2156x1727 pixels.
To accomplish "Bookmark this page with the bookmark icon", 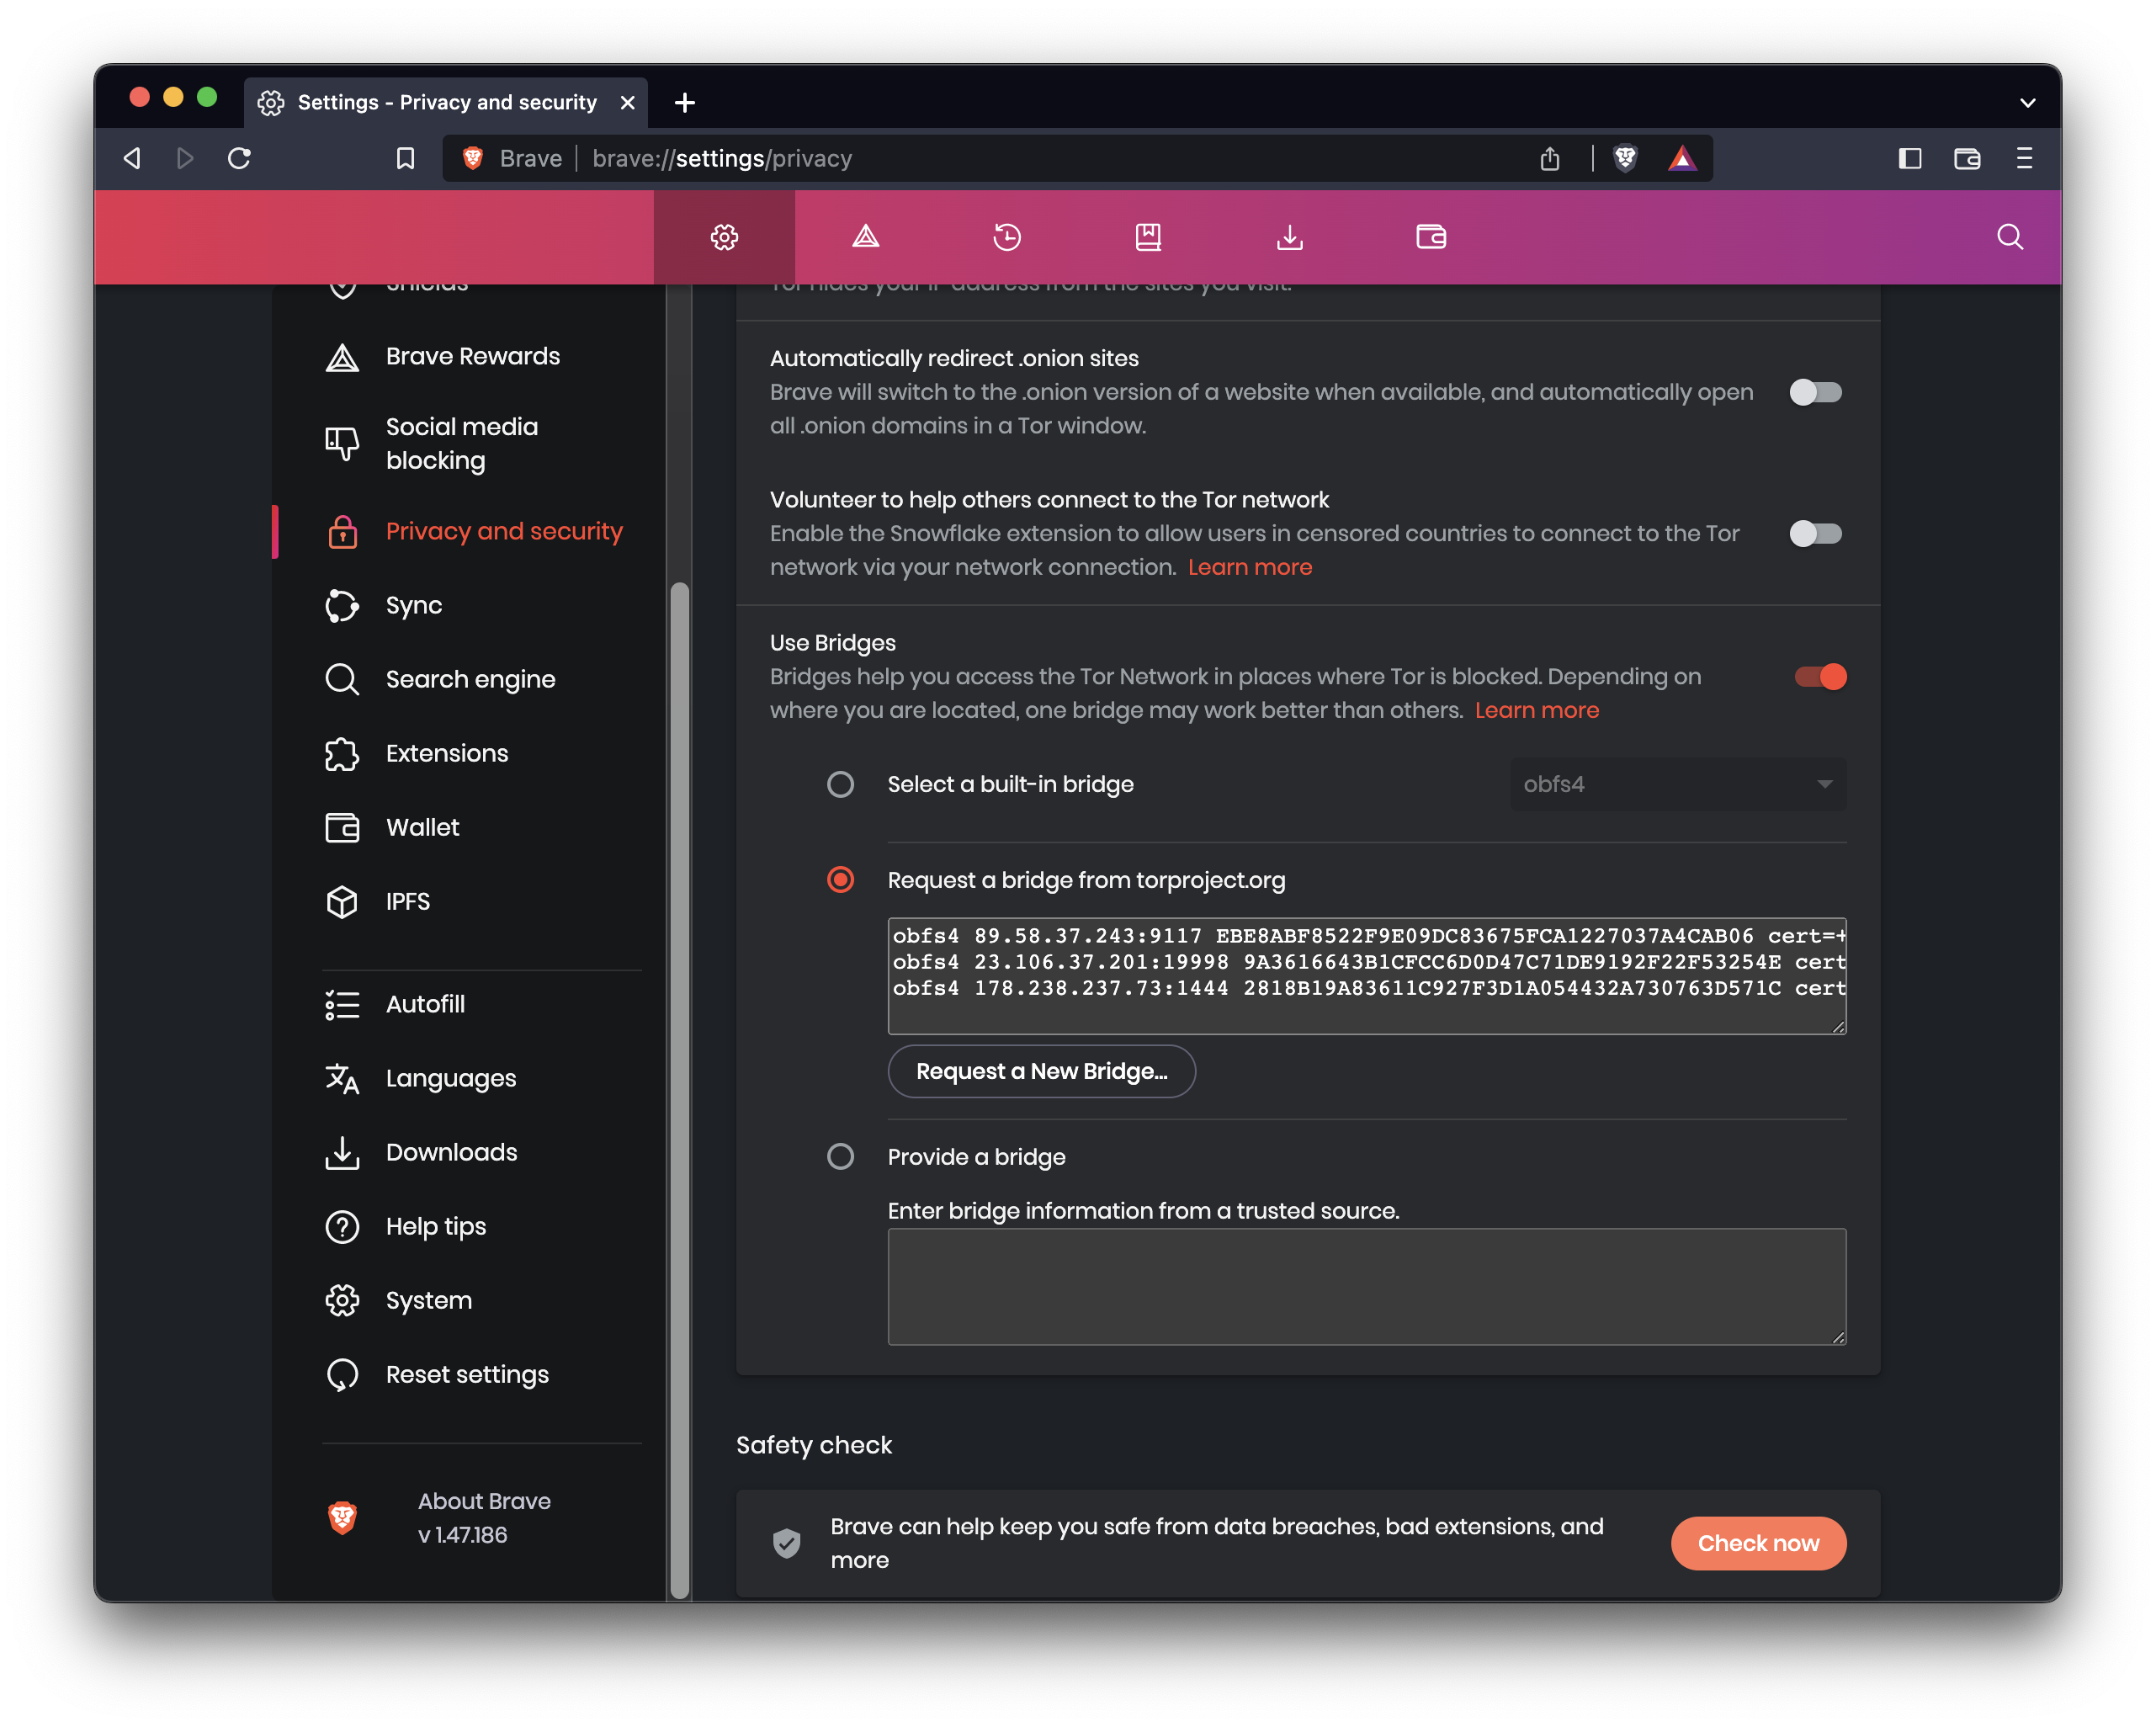I will 405,158.
